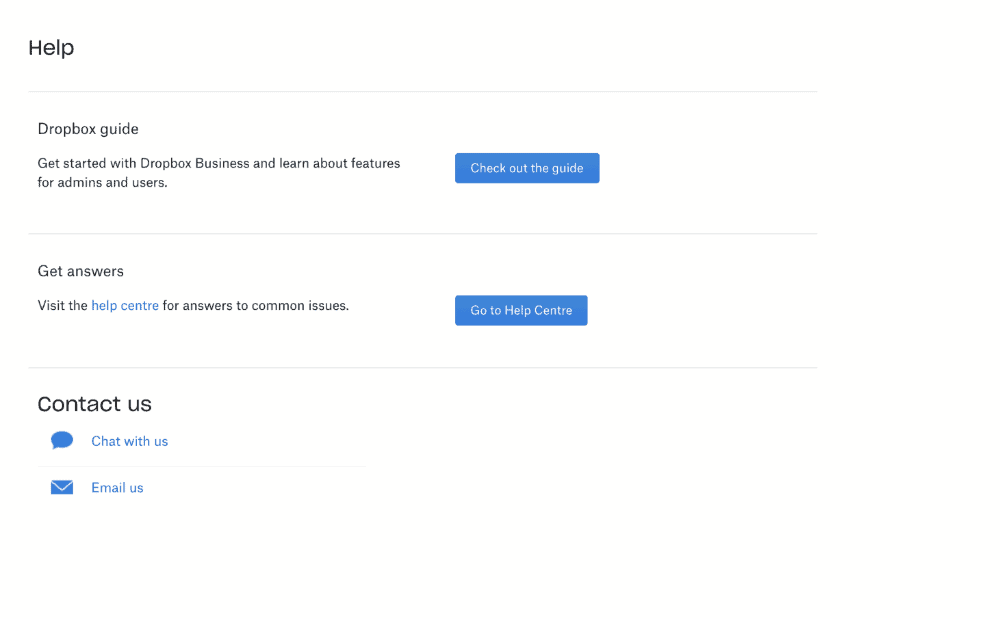Click the Dropbox Business description text

click(x=219, y=172)
